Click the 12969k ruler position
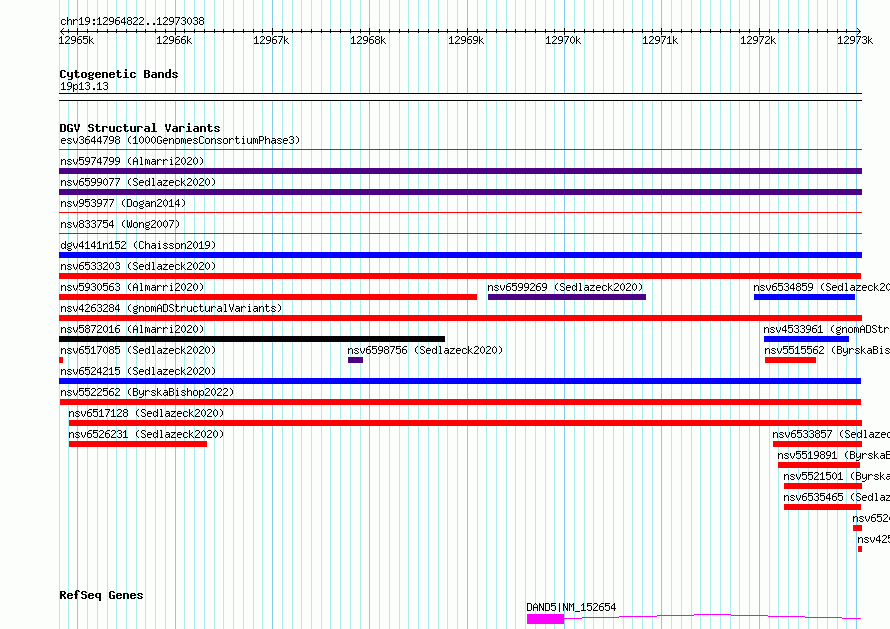 click(466, 40)
